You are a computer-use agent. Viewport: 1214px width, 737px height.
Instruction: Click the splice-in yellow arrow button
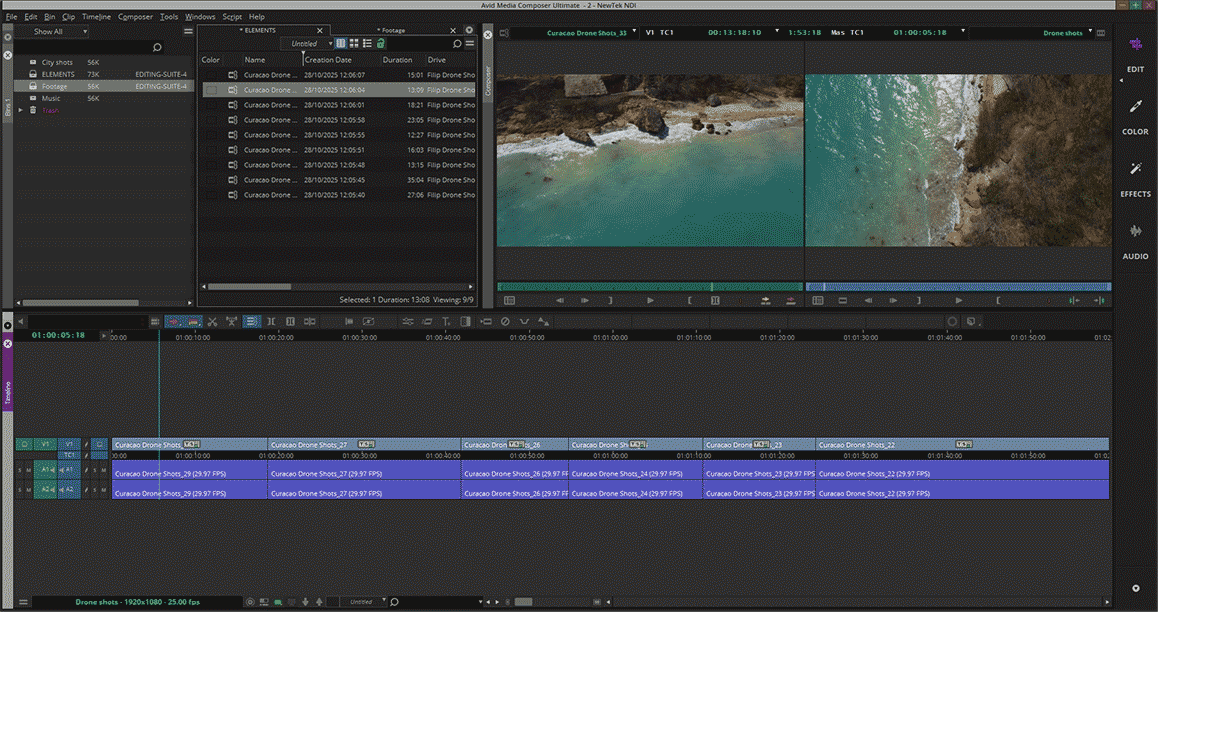tap(766, 300)
